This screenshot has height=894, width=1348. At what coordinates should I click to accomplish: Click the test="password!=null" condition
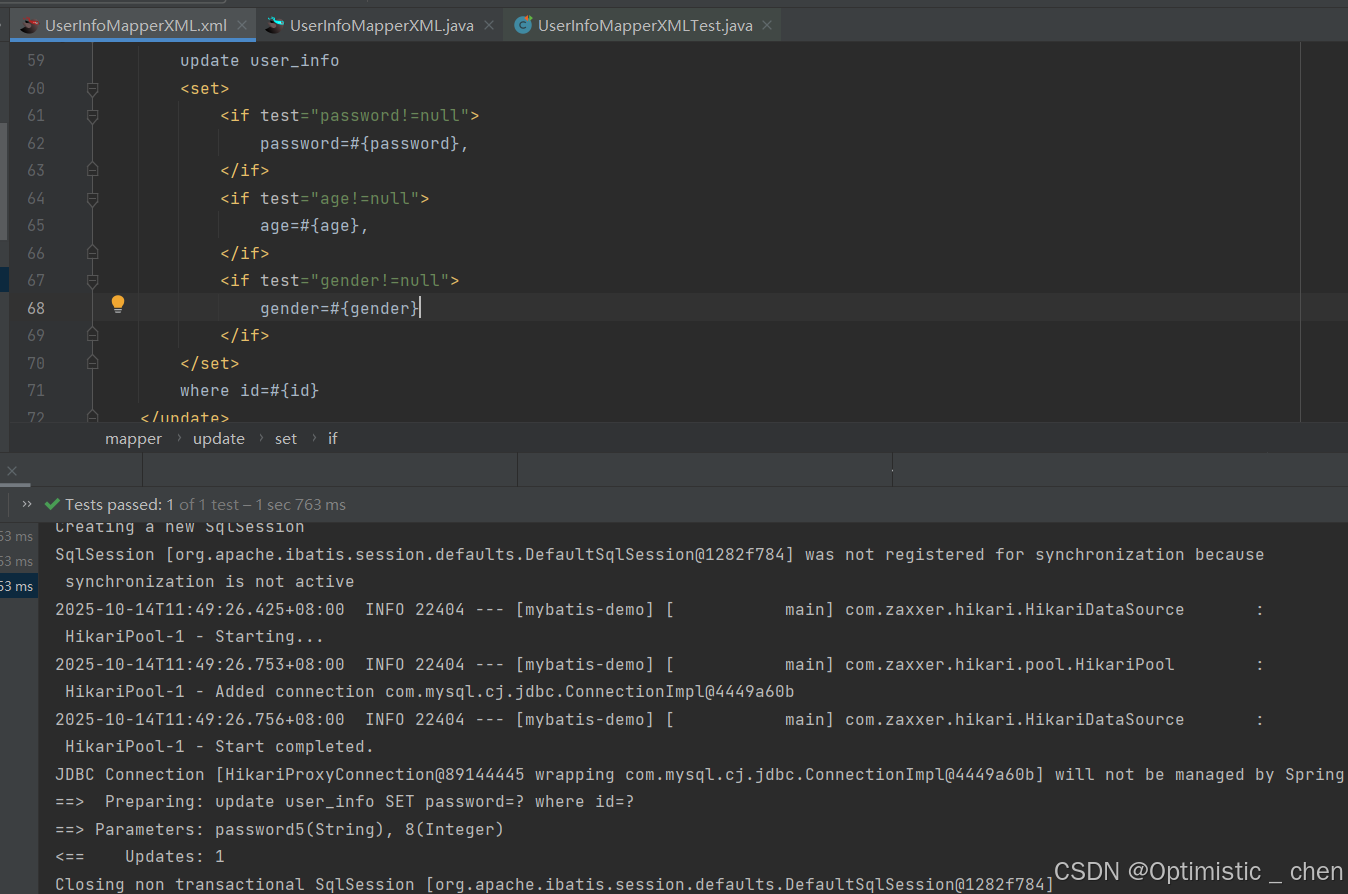click(365, 116)
